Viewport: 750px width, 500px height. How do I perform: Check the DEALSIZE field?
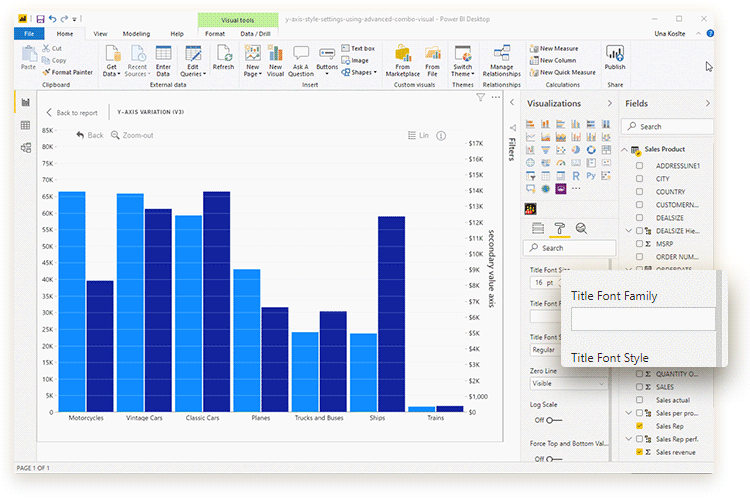[639, 218]
